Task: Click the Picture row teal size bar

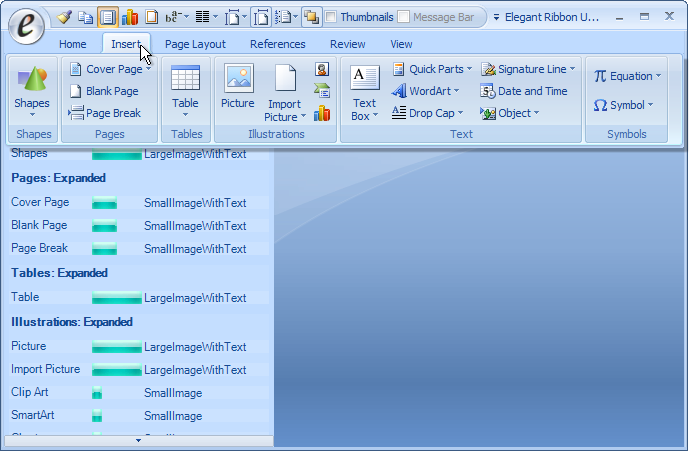Action: pos(117,347)
